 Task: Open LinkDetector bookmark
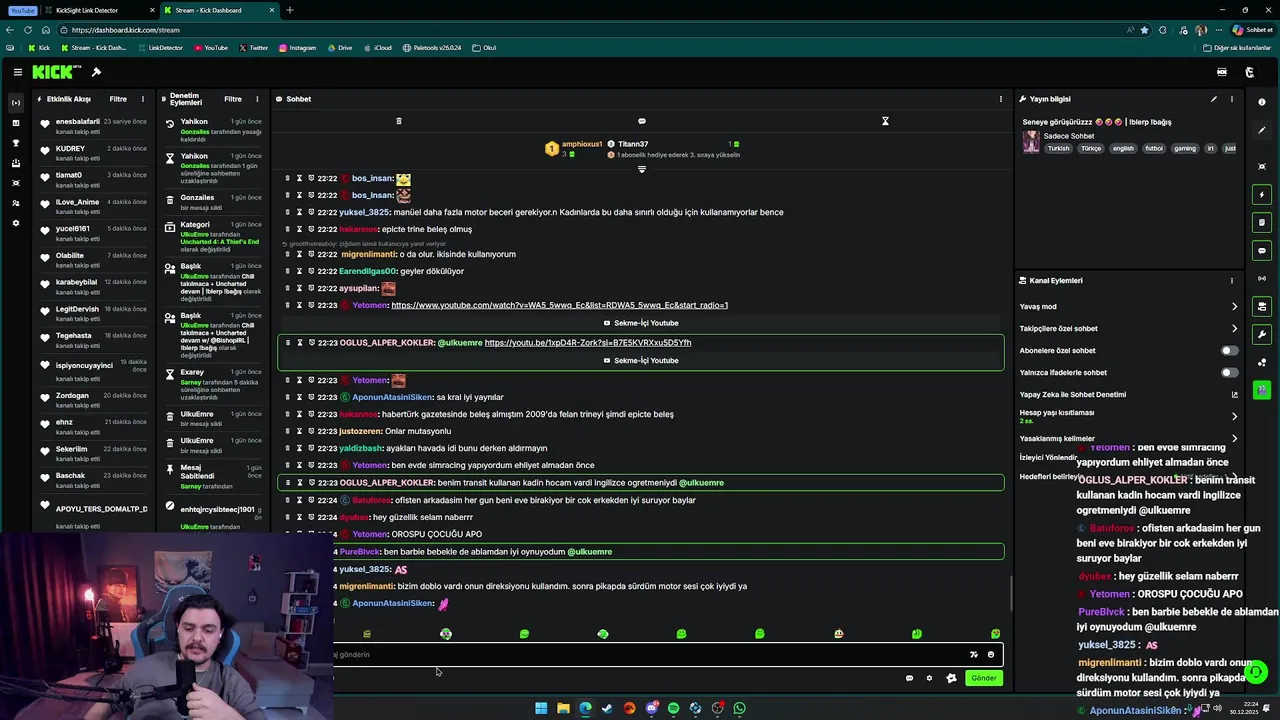160,48
